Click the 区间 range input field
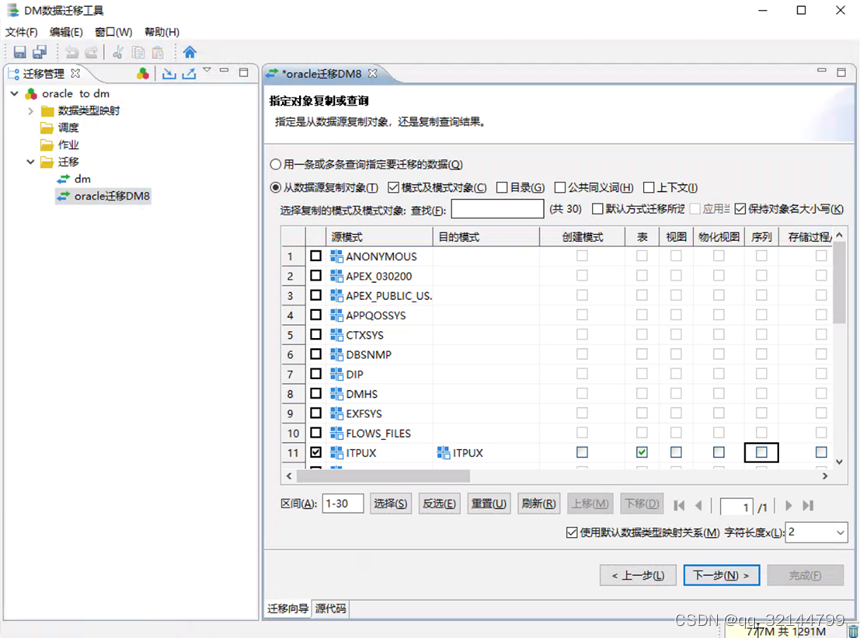Viewport: 860px width, 638px height. [x=343, y=504]
